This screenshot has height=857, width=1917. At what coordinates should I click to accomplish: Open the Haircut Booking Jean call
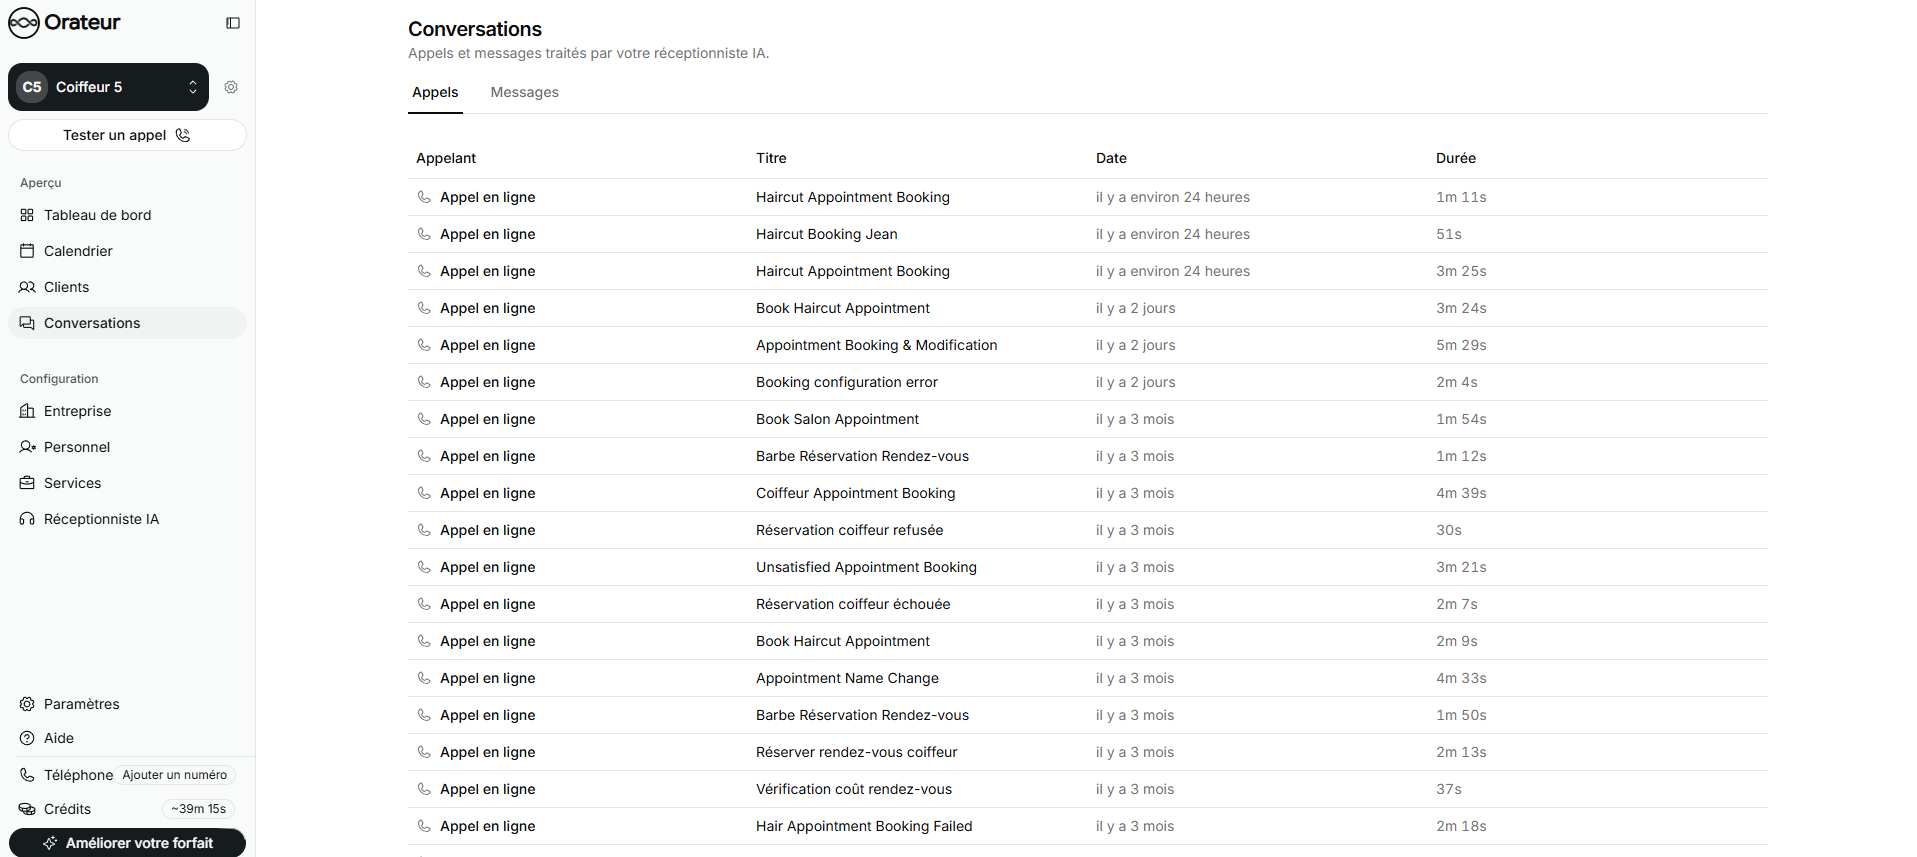[1088, 234]
